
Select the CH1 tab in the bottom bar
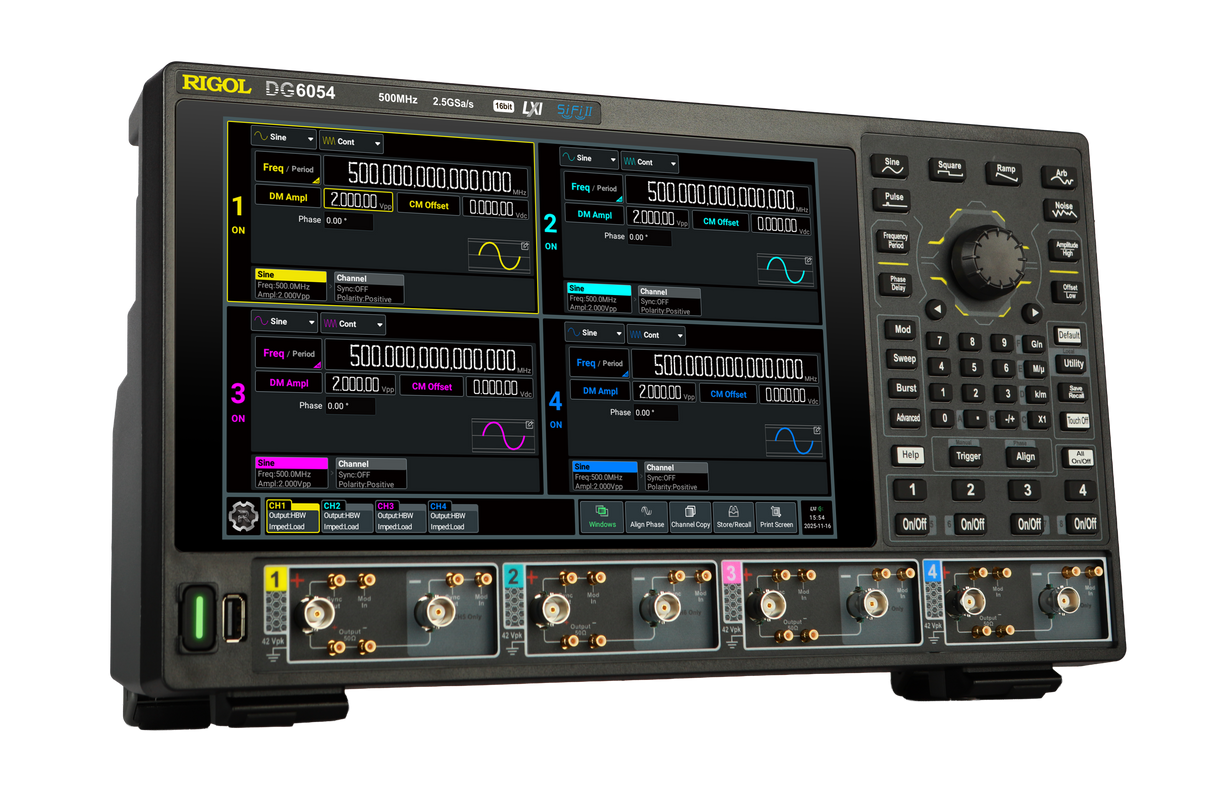pos(292,516)
